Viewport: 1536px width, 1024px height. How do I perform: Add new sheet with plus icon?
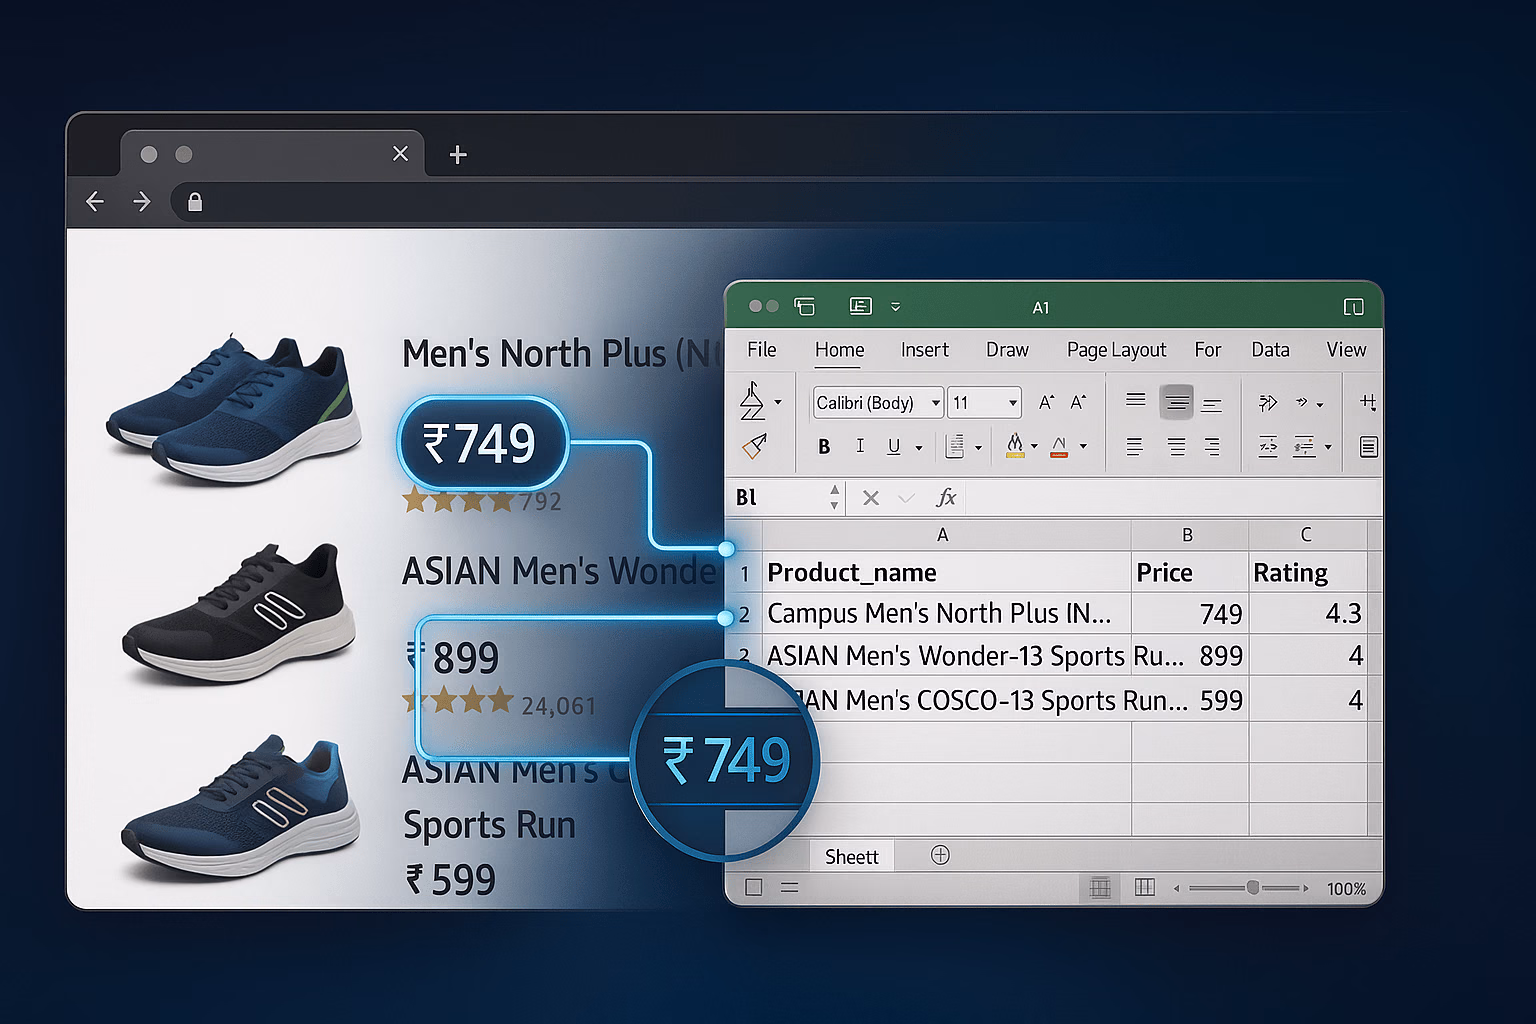[x=940, y=855]
